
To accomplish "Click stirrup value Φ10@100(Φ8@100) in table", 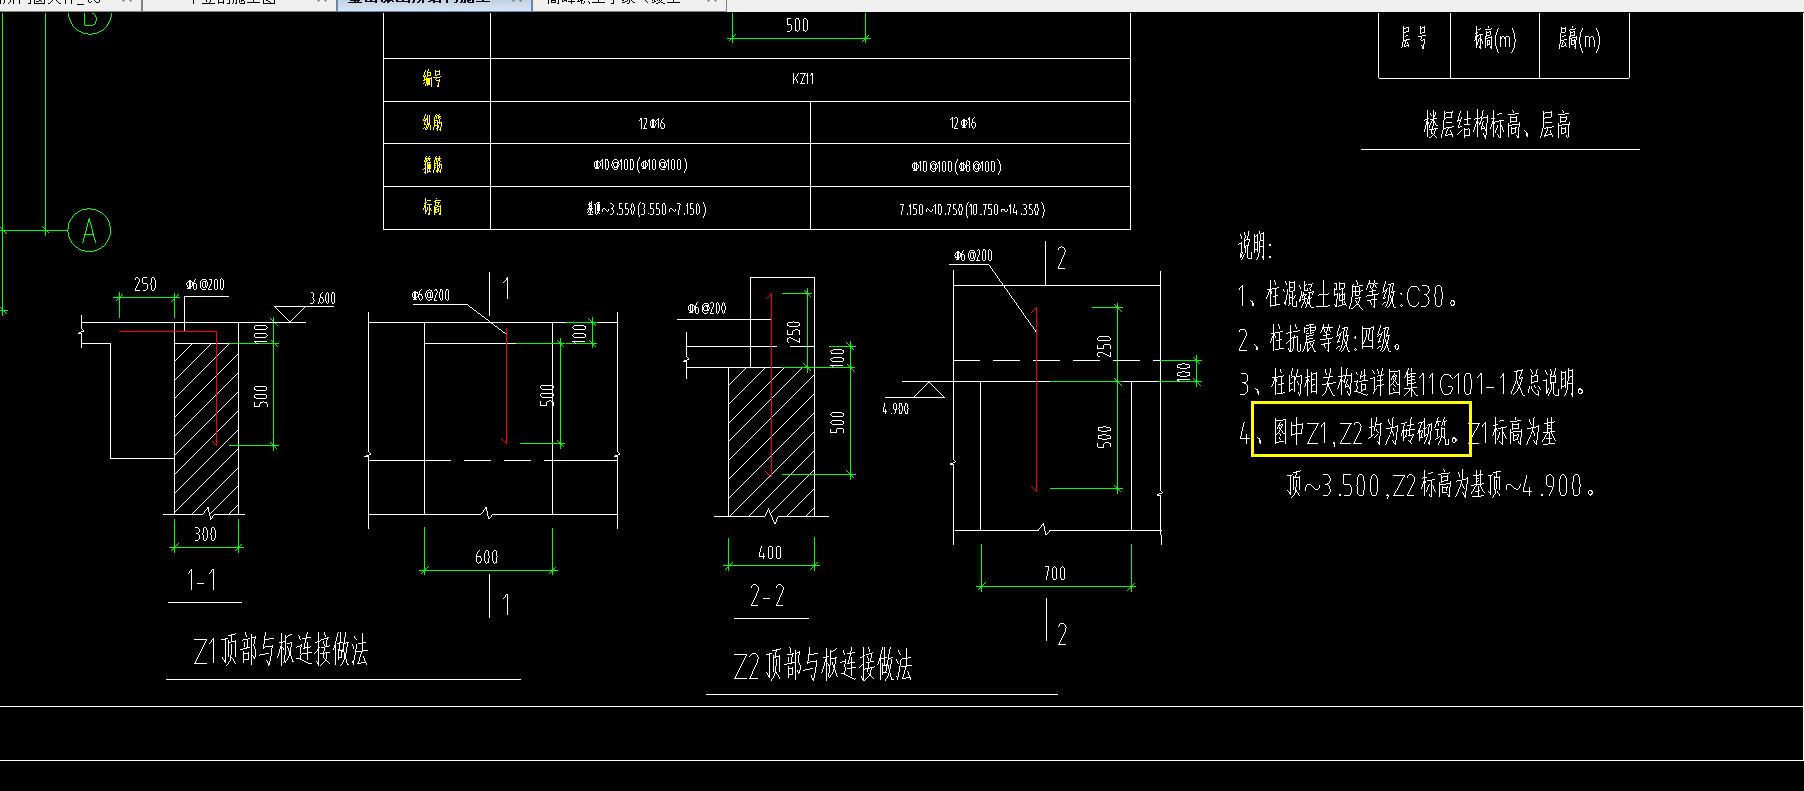I will pyautogui.click(x=956, y=166).
